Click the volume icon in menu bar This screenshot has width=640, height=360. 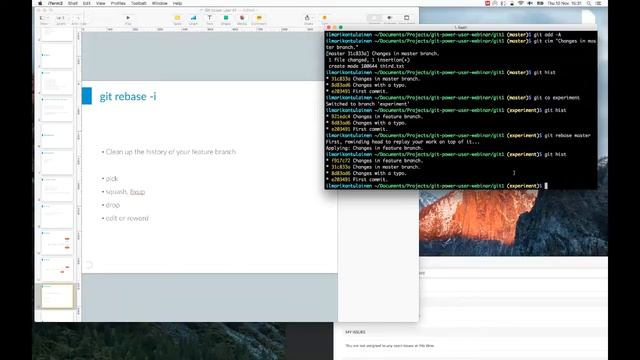[x=530, y=3]
